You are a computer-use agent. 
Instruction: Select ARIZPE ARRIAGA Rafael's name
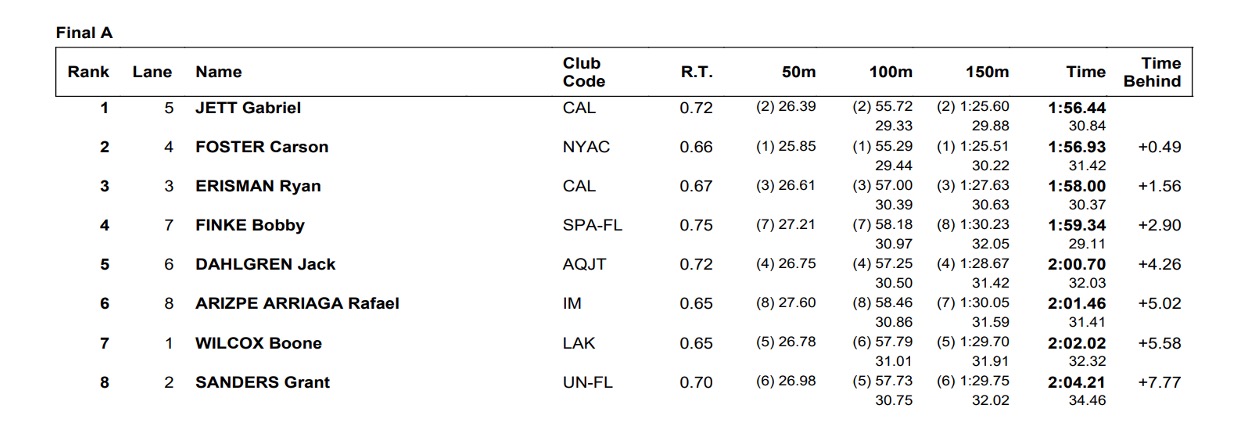pos(297,303)
